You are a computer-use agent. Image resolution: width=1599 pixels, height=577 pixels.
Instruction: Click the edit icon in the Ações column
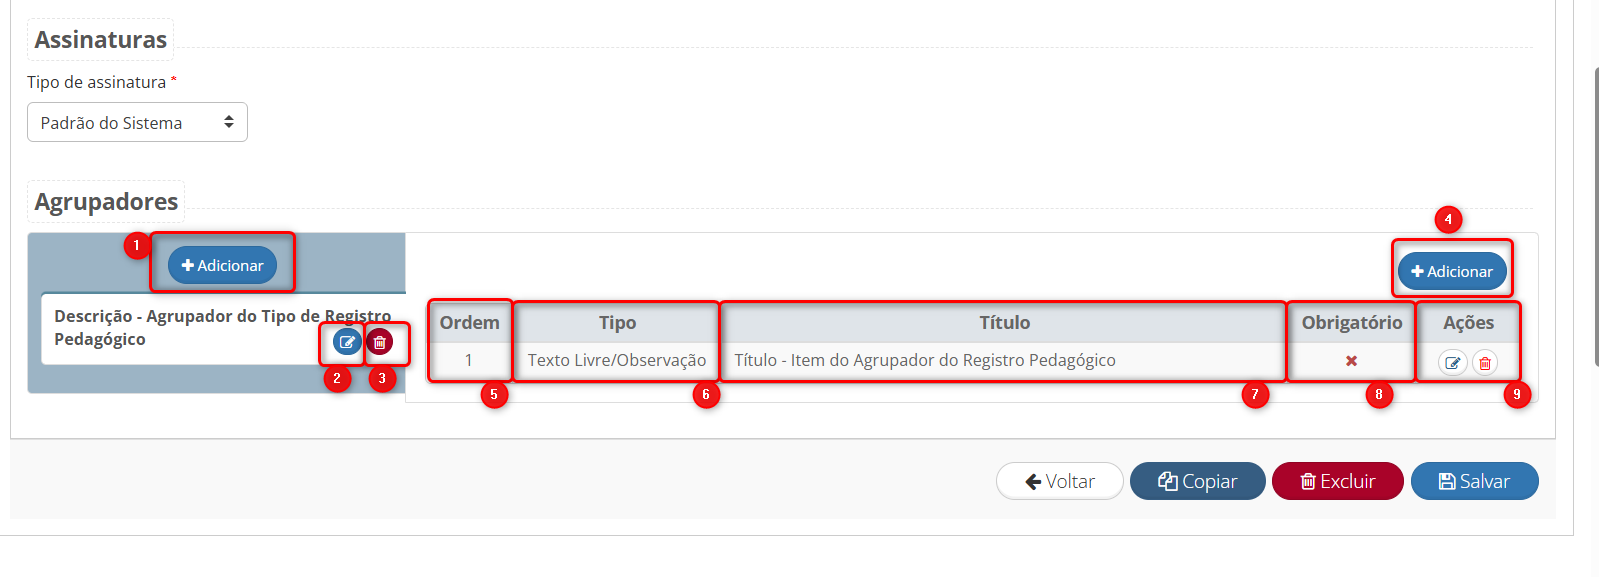[x=1452, y=362]
